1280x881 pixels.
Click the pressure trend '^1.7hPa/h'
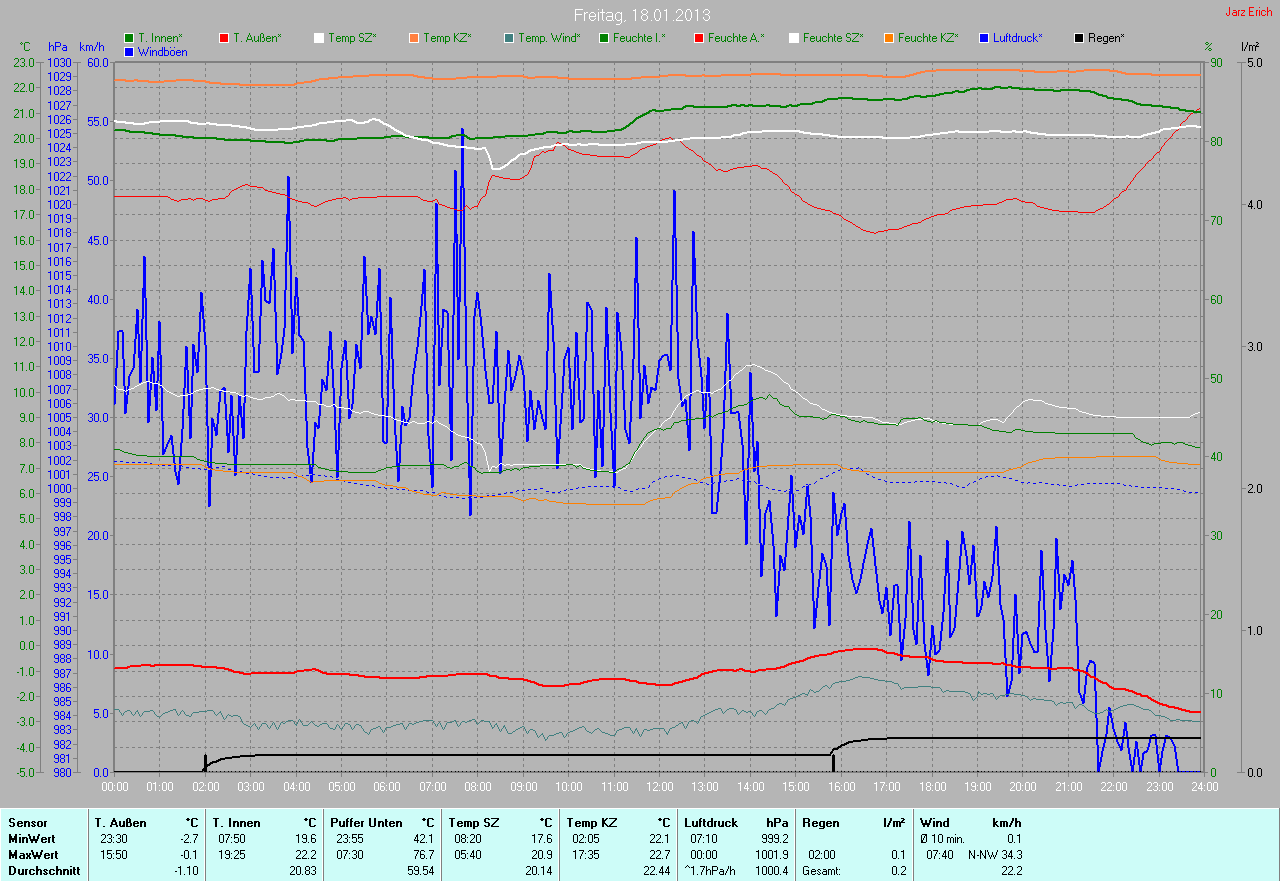[x=712, y=870]
